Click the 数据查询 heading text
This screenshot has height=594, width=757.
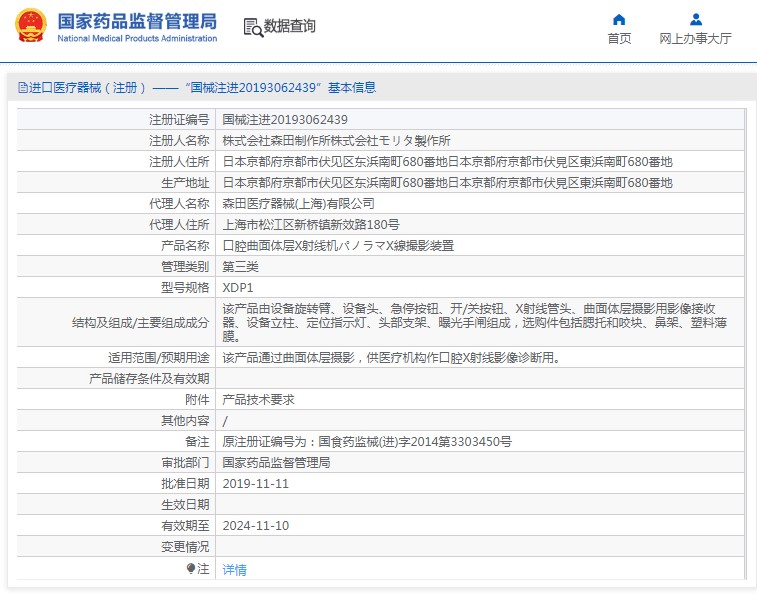pyautogui.click(x=289, y=26)
